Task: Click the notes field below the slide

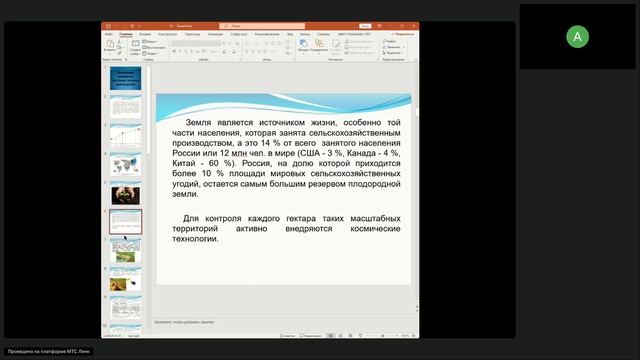Action: click(x=284, y=322)
